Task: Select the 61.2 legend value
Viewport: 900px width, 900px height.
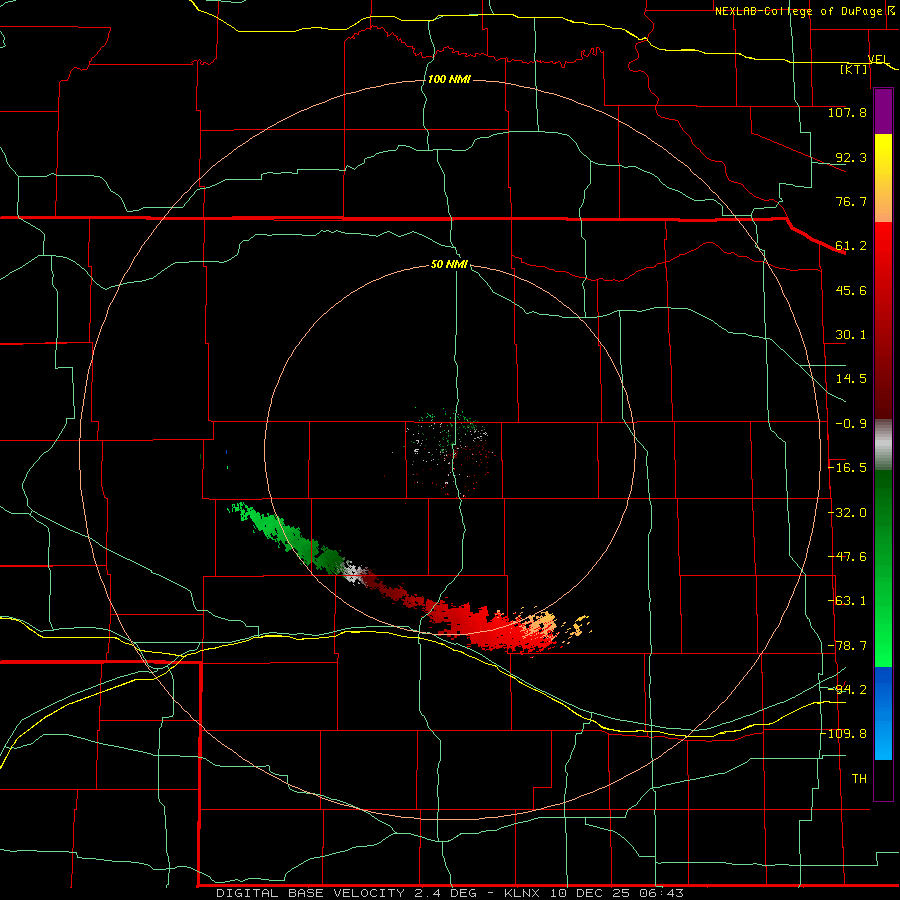Action: 851,246
